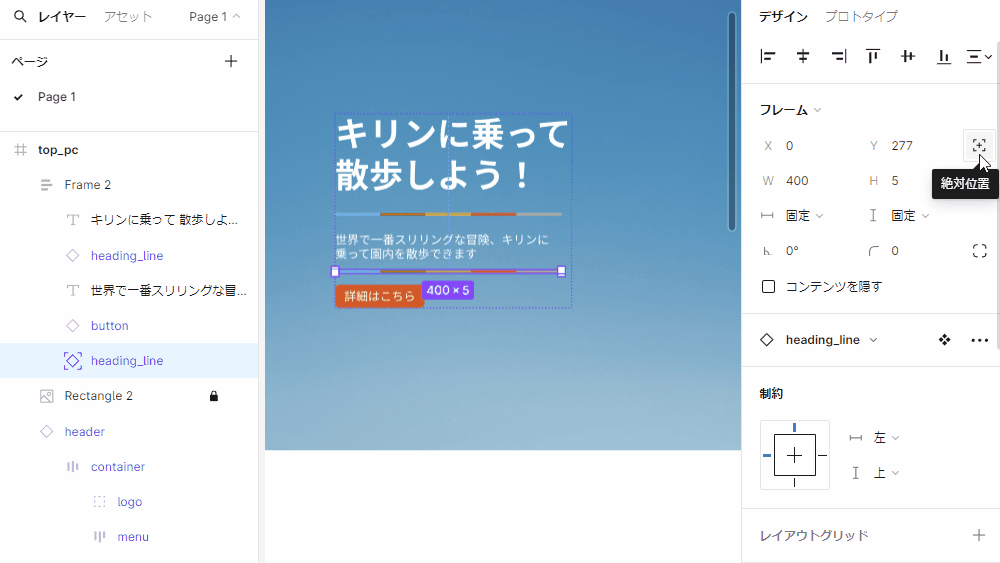Click the 詳細はこちら button on canvas
The height and width of the screenshot is (563, 1000).
tap(379, 296)
